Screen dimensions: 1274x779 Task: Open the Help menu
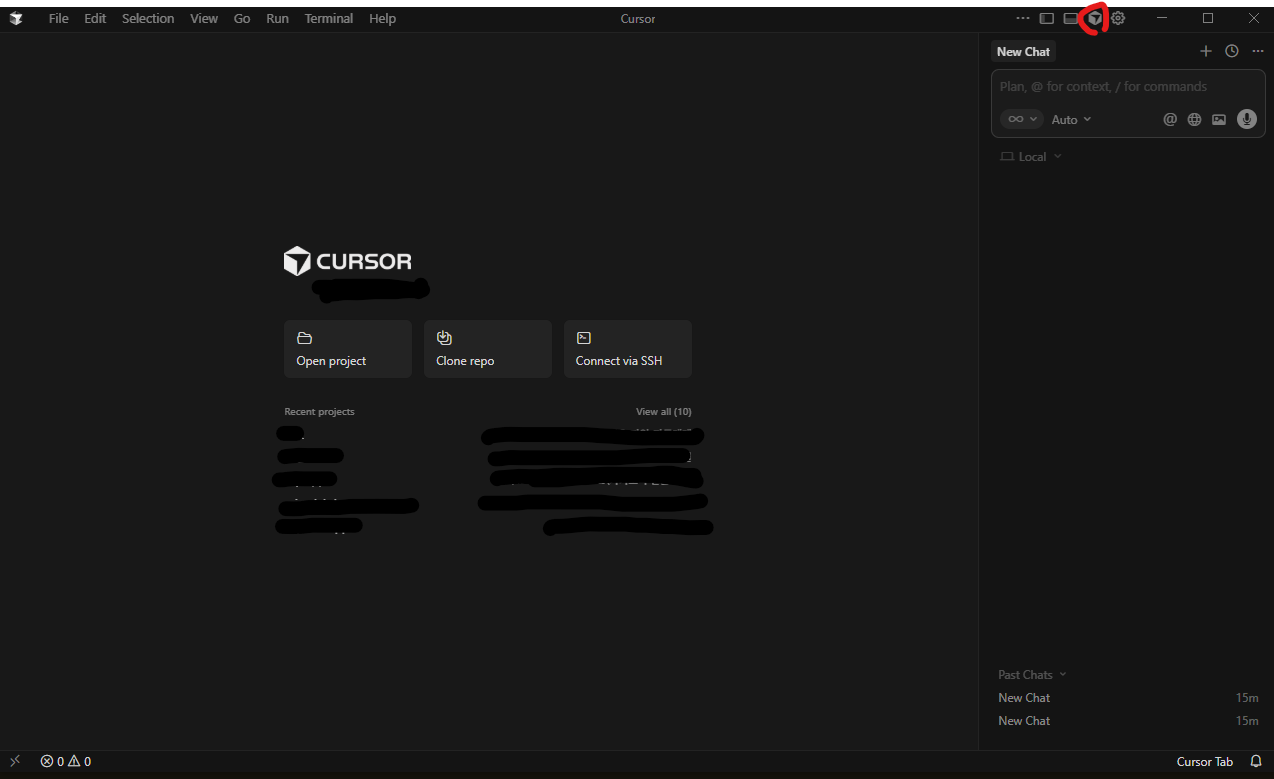pos(382,18)
